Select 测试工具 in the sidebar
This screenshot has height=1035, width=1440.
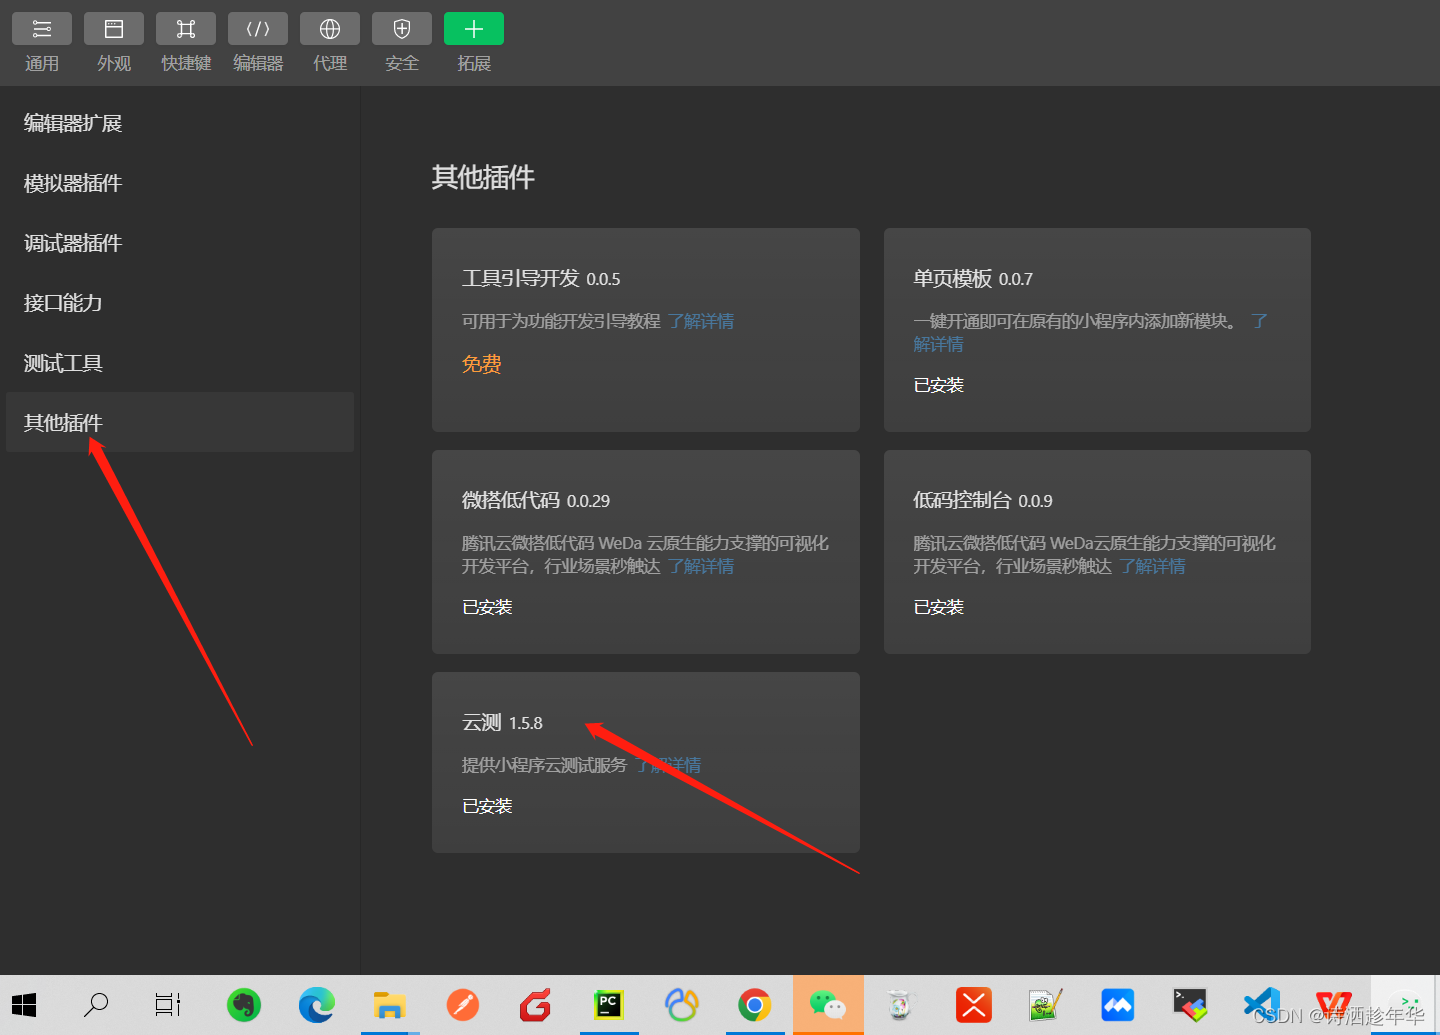180,363
